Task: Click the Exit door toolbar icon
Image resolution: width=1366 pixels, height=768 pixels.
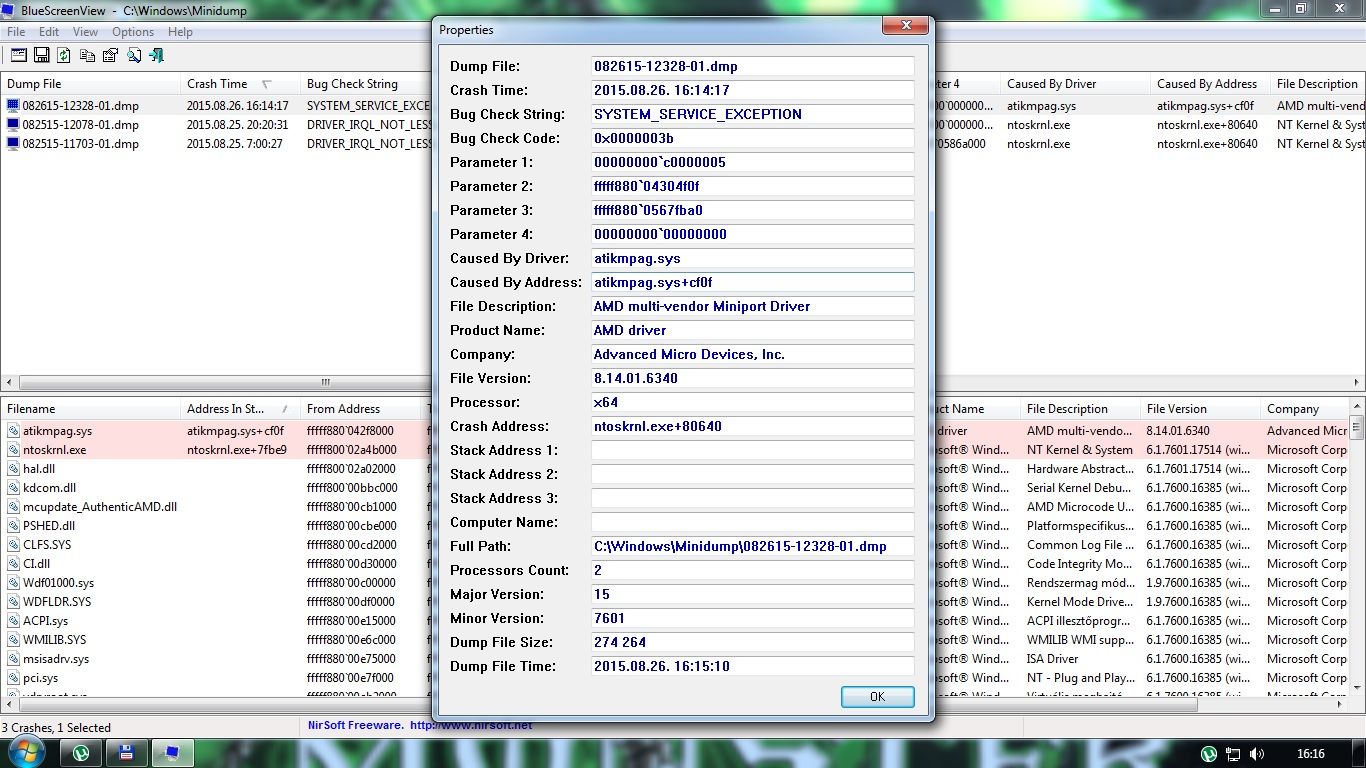Action: pyautogui.click(x=157, y=55)
